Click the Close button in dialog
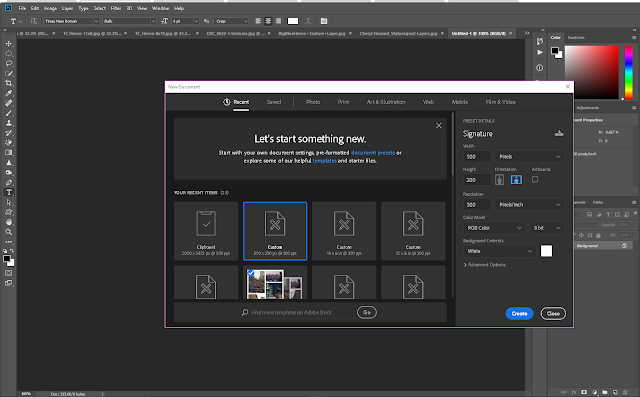This screenshot has height=397, width=640. pyautogui.click(x=553, y=313)
